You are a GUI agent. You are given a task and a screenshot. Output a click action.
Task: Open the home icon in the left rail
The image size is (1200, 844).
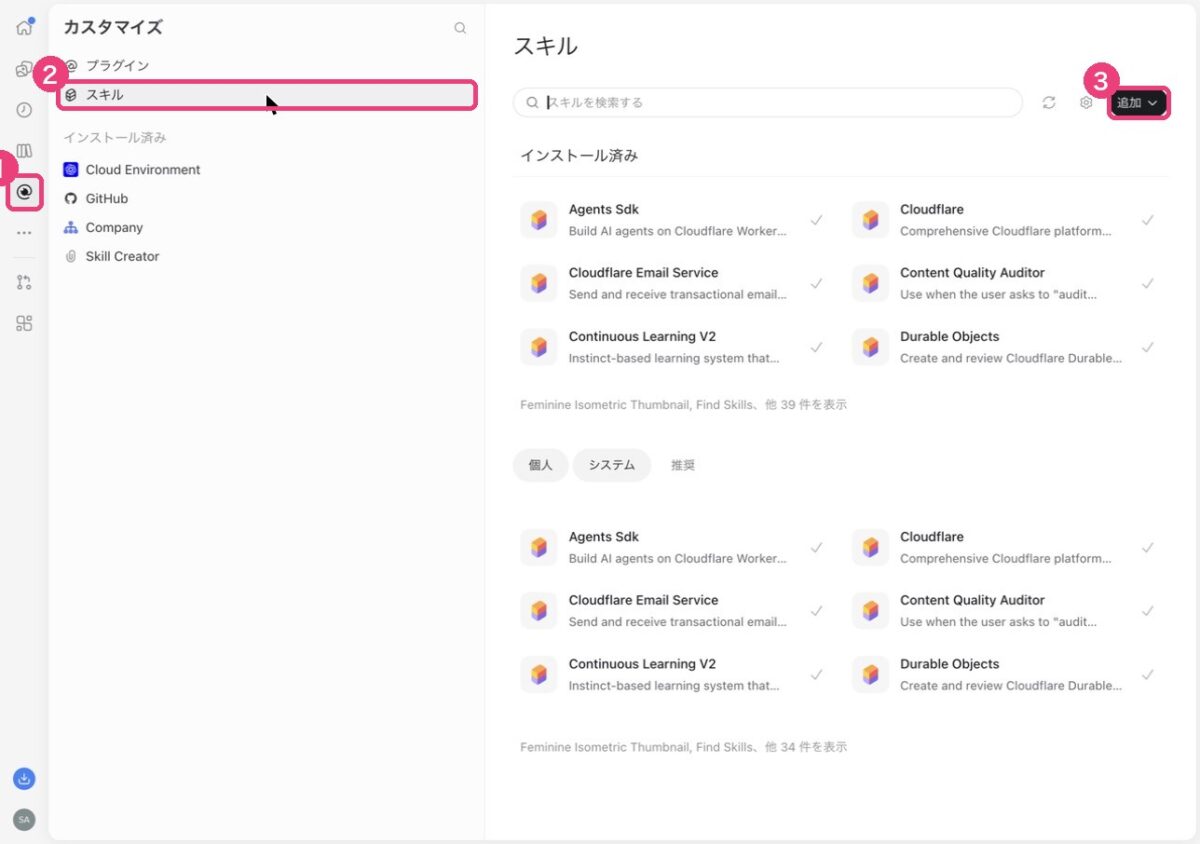[x=25, y=27]
